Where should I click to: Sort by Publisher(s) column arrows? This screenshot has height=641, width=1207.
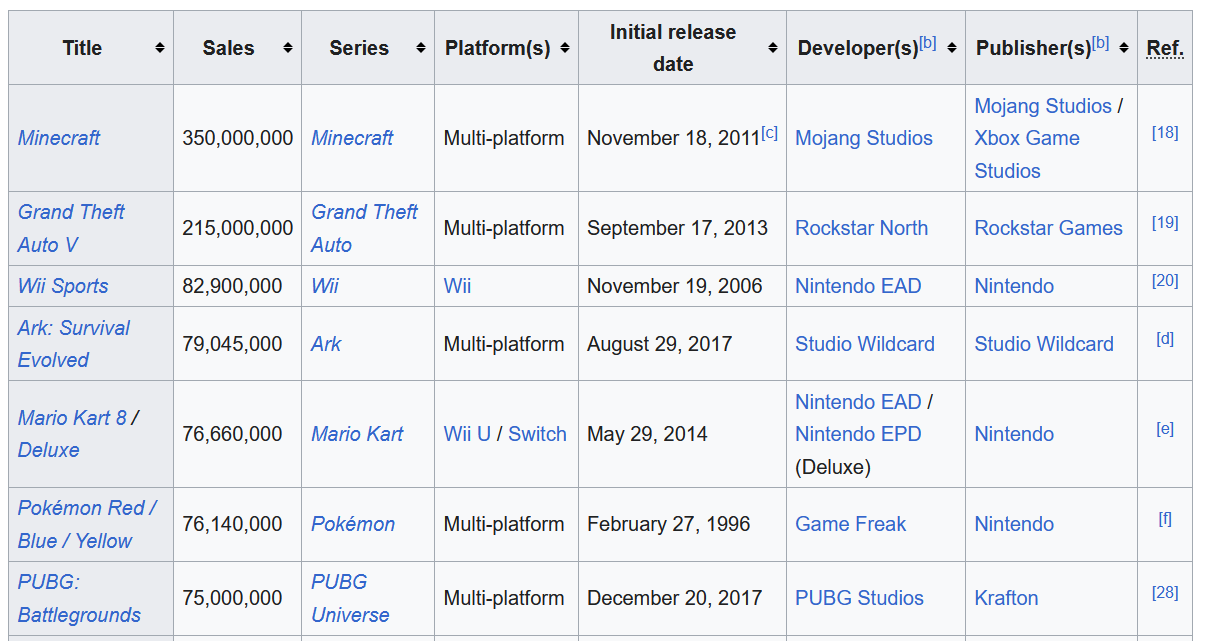tap(1124, 48)
